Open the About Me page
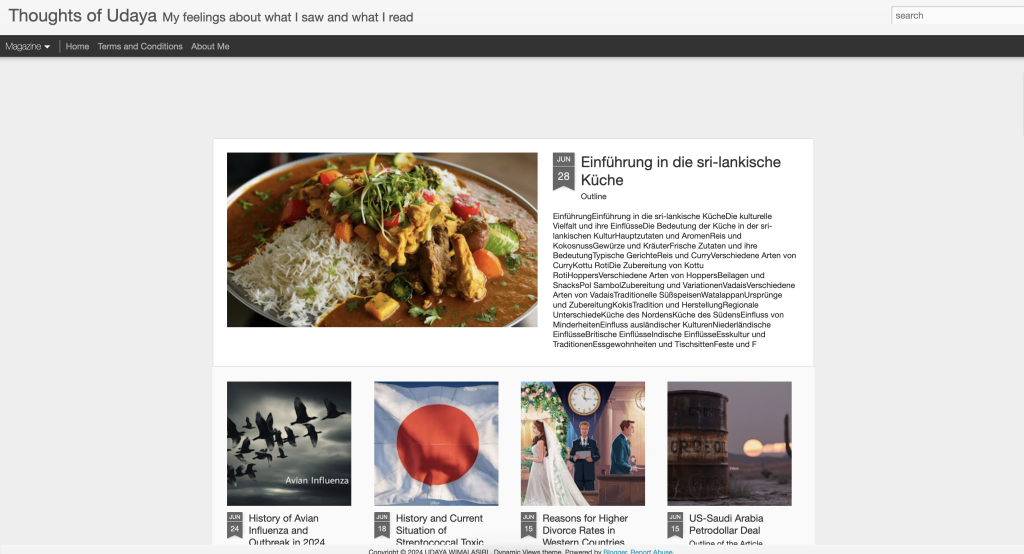Screen dimensions: 1024x554 [x=210, y=46]
